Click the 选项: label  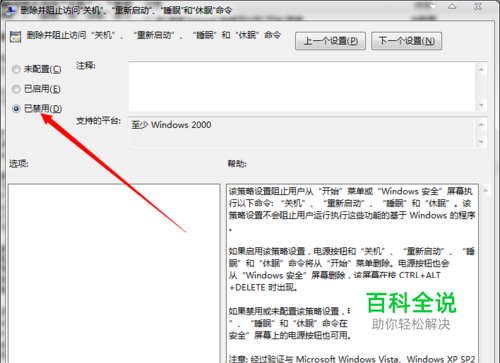pos(19,164)
